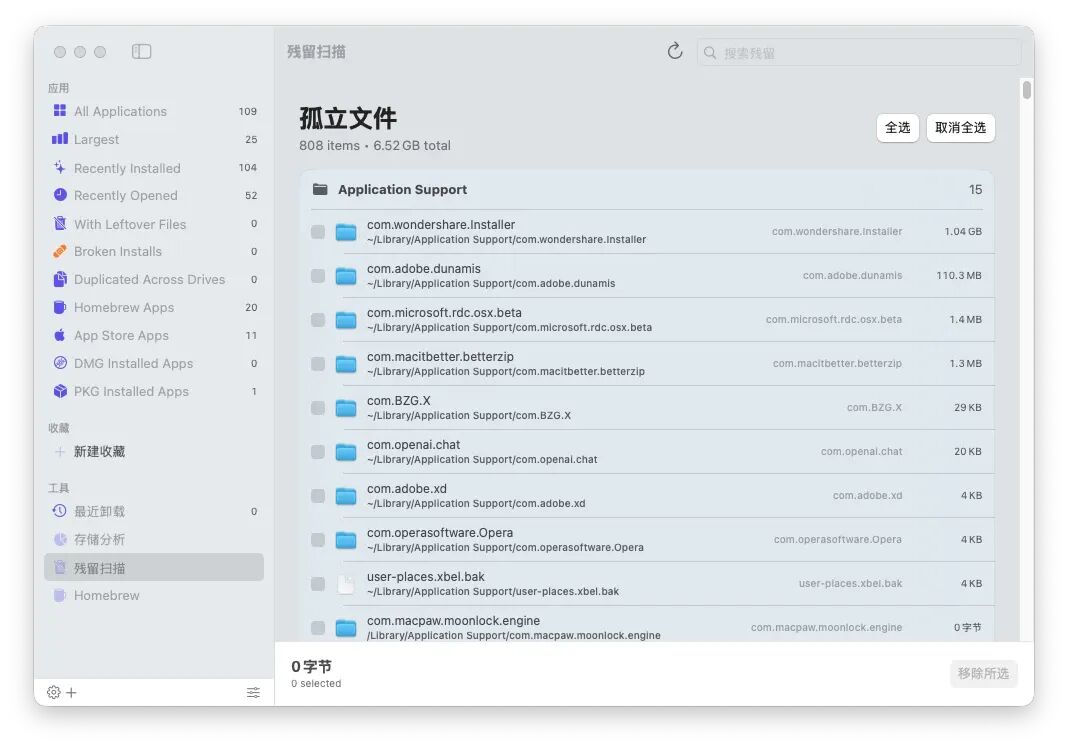Click the com.openai.chat folder icon
1068x748 pixels.
(x=346, y=452)
